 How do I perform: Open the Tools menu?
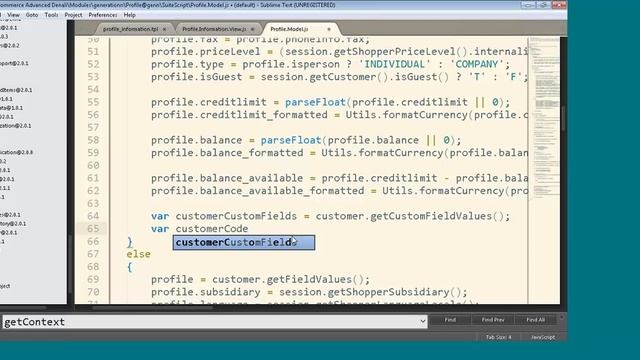click(51, 15)
